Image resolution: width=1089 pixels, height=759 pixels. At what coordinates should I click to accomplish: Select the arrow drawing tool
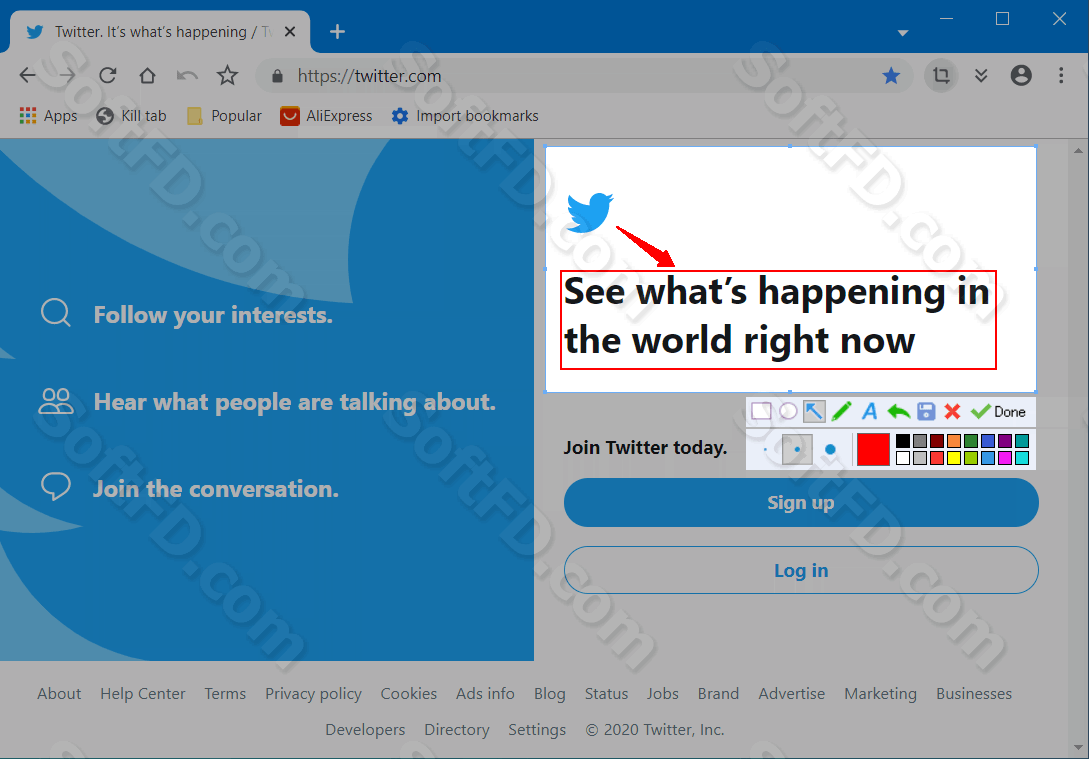(814, 412)
